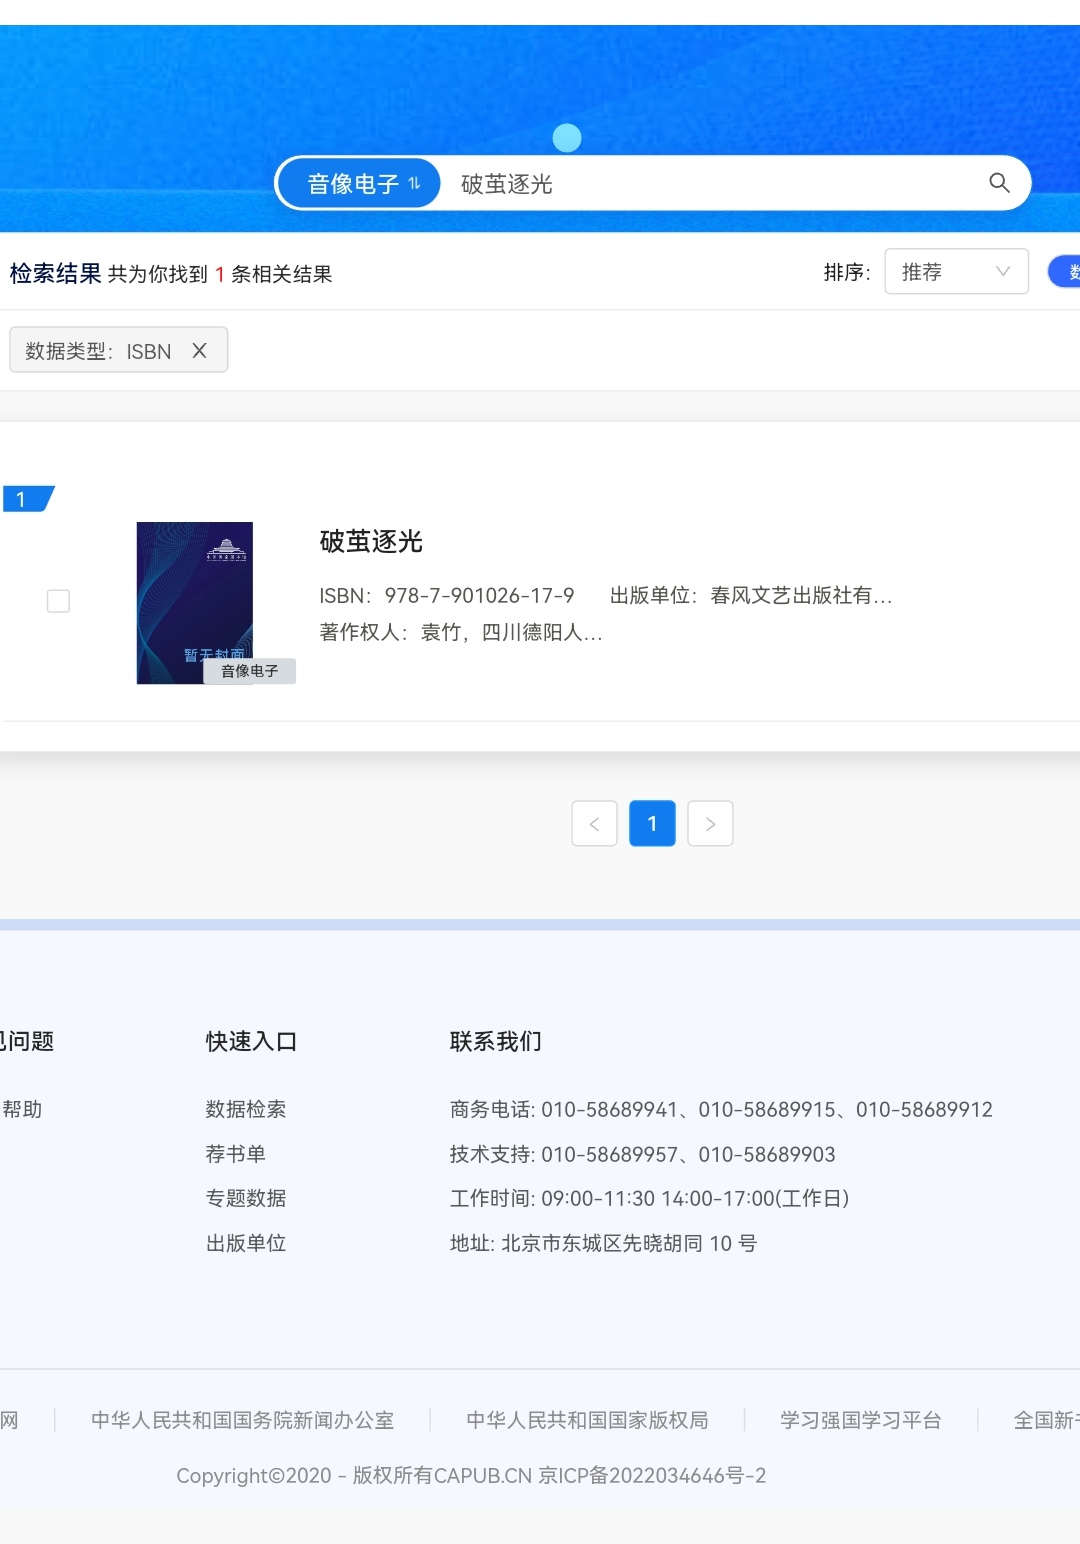Open the book cover thumbnail
1080x1544 pixels.
pyautogui.click(x=195, y=603)
